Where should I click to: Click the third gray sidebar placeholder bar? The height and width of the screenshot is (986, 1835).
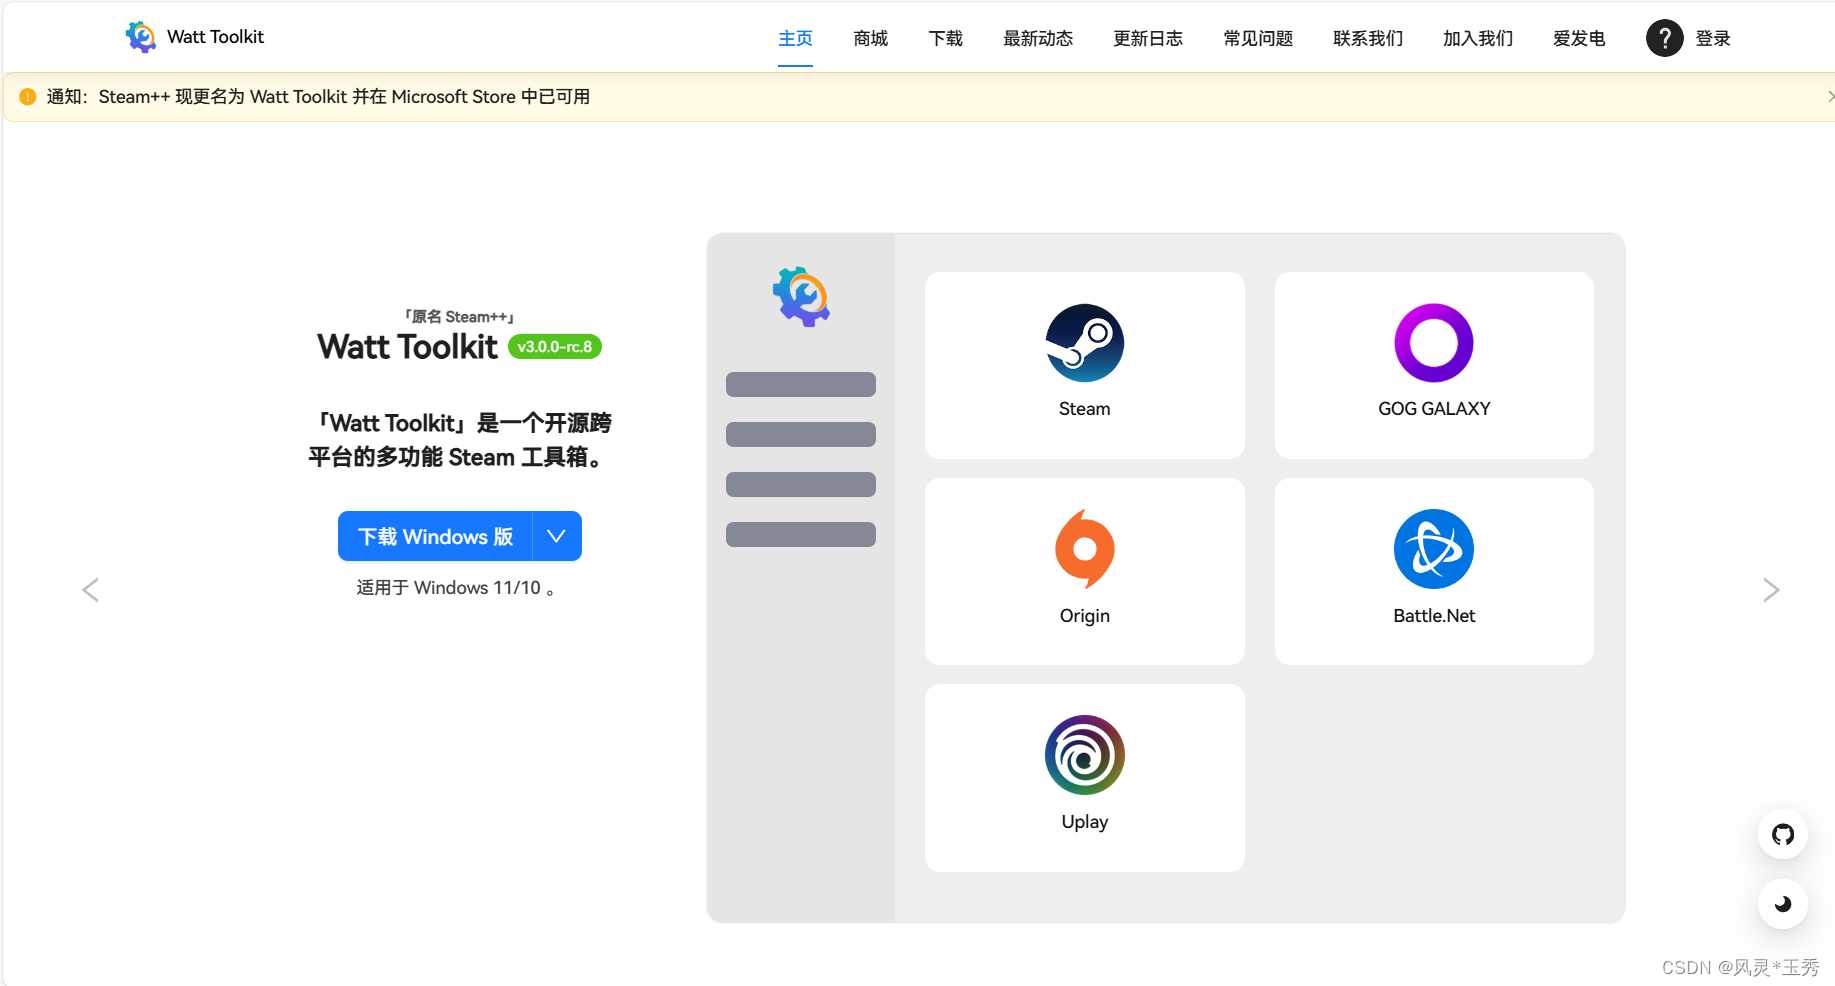click(x=801, y=484)
